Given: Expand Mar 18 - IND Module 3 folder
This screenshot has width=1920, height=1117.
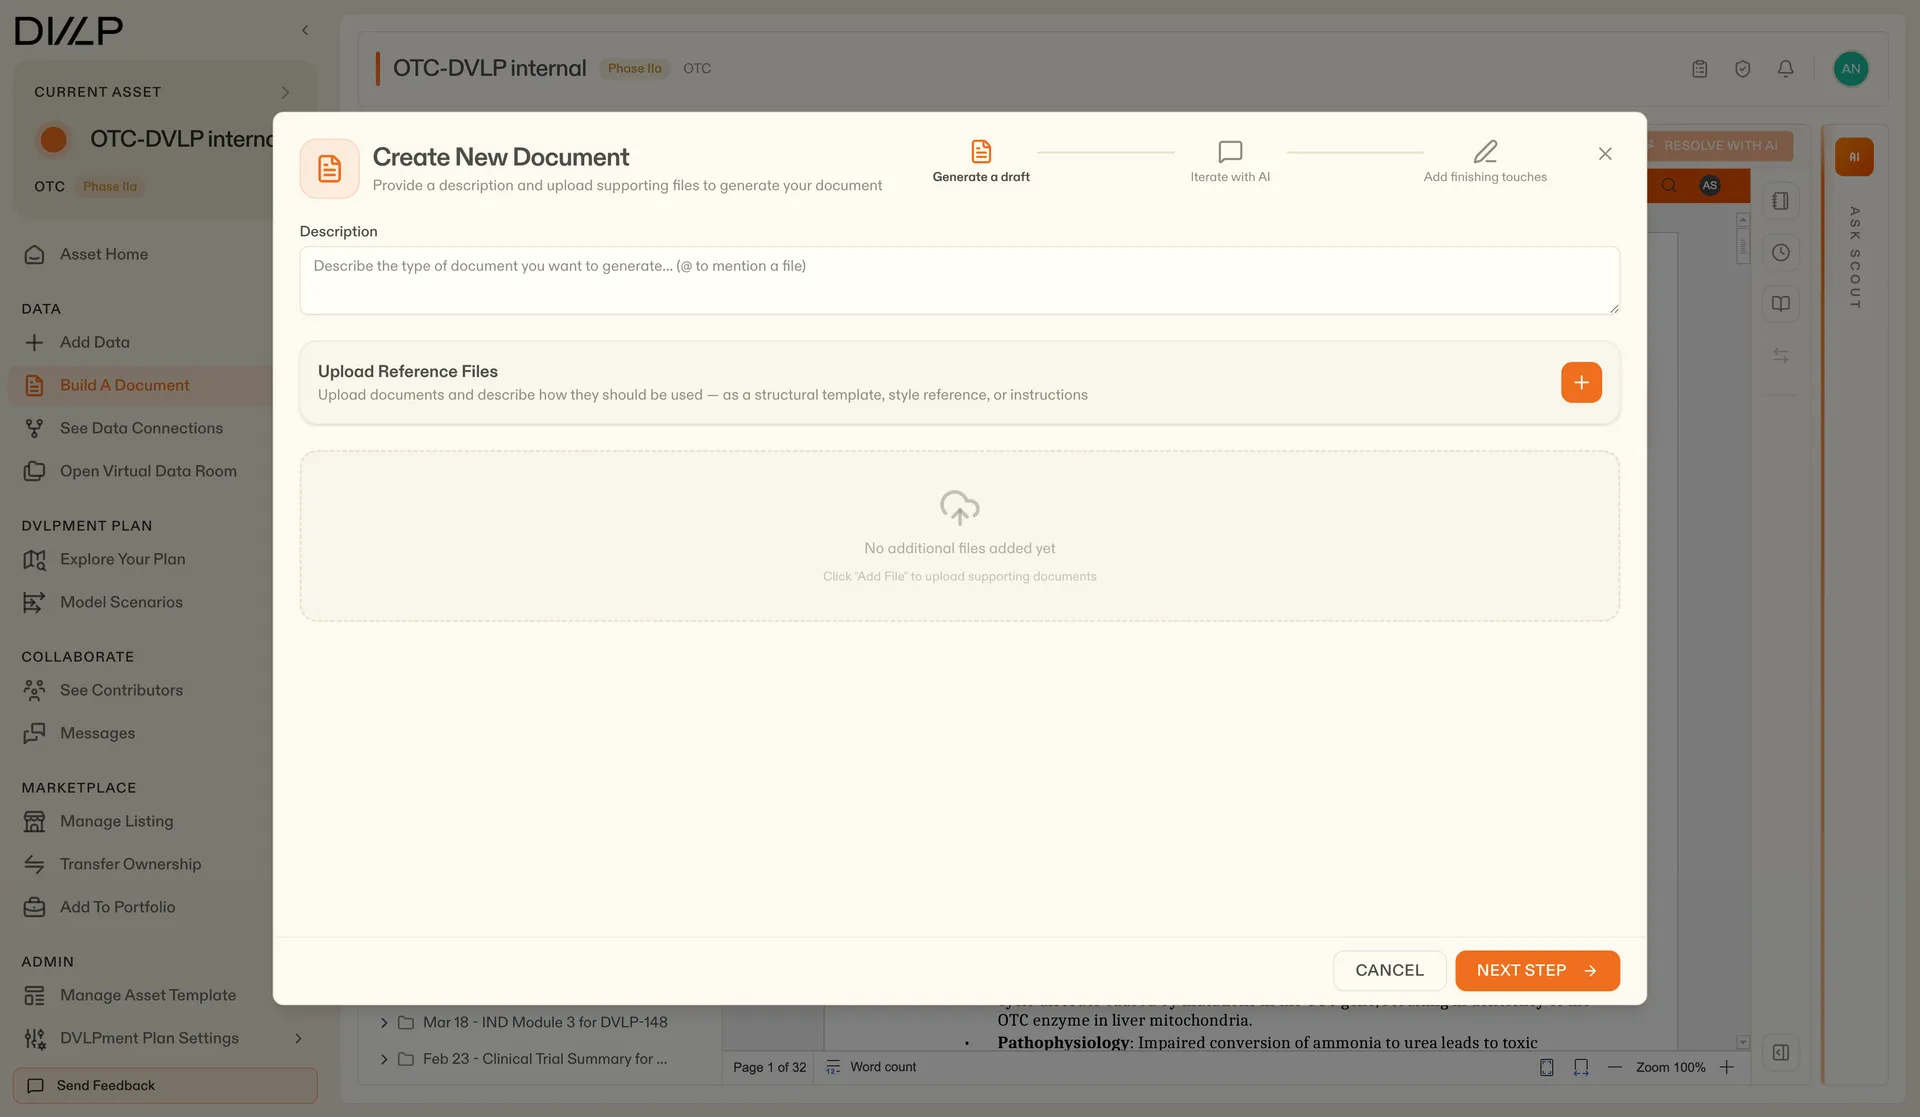Looking at the screenshot, I should click(384, 1022).
